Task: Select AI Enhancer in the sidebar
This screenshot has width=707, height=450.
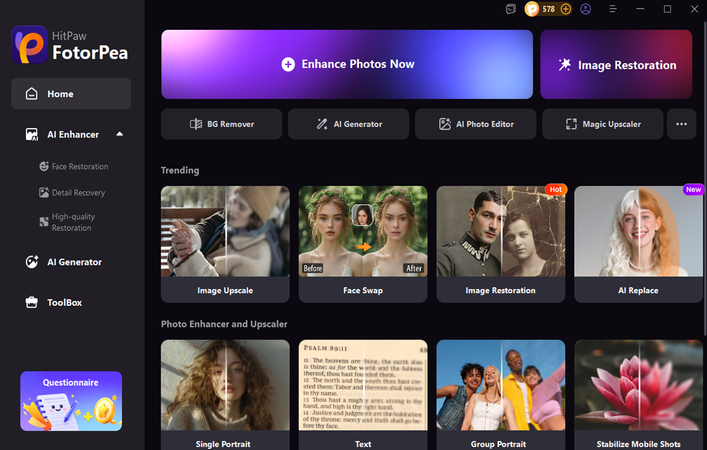Action: 73,134
